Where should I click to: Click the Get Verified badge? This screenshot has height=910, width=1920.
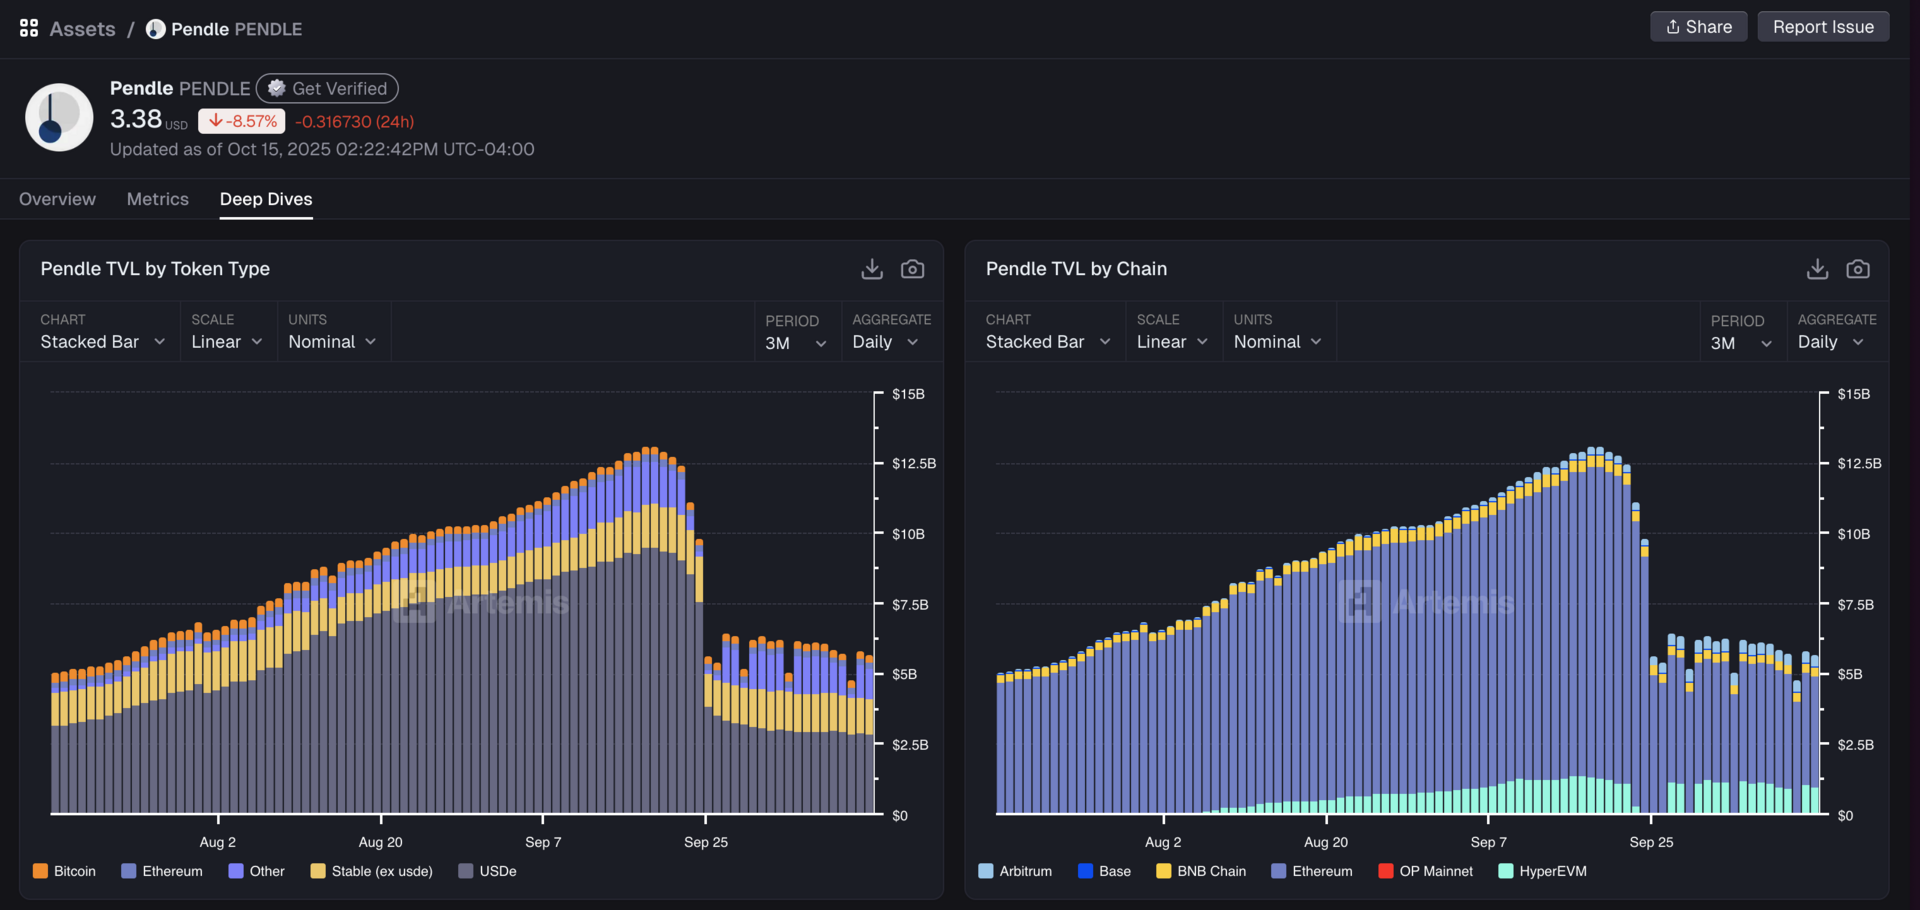point(327,88)
